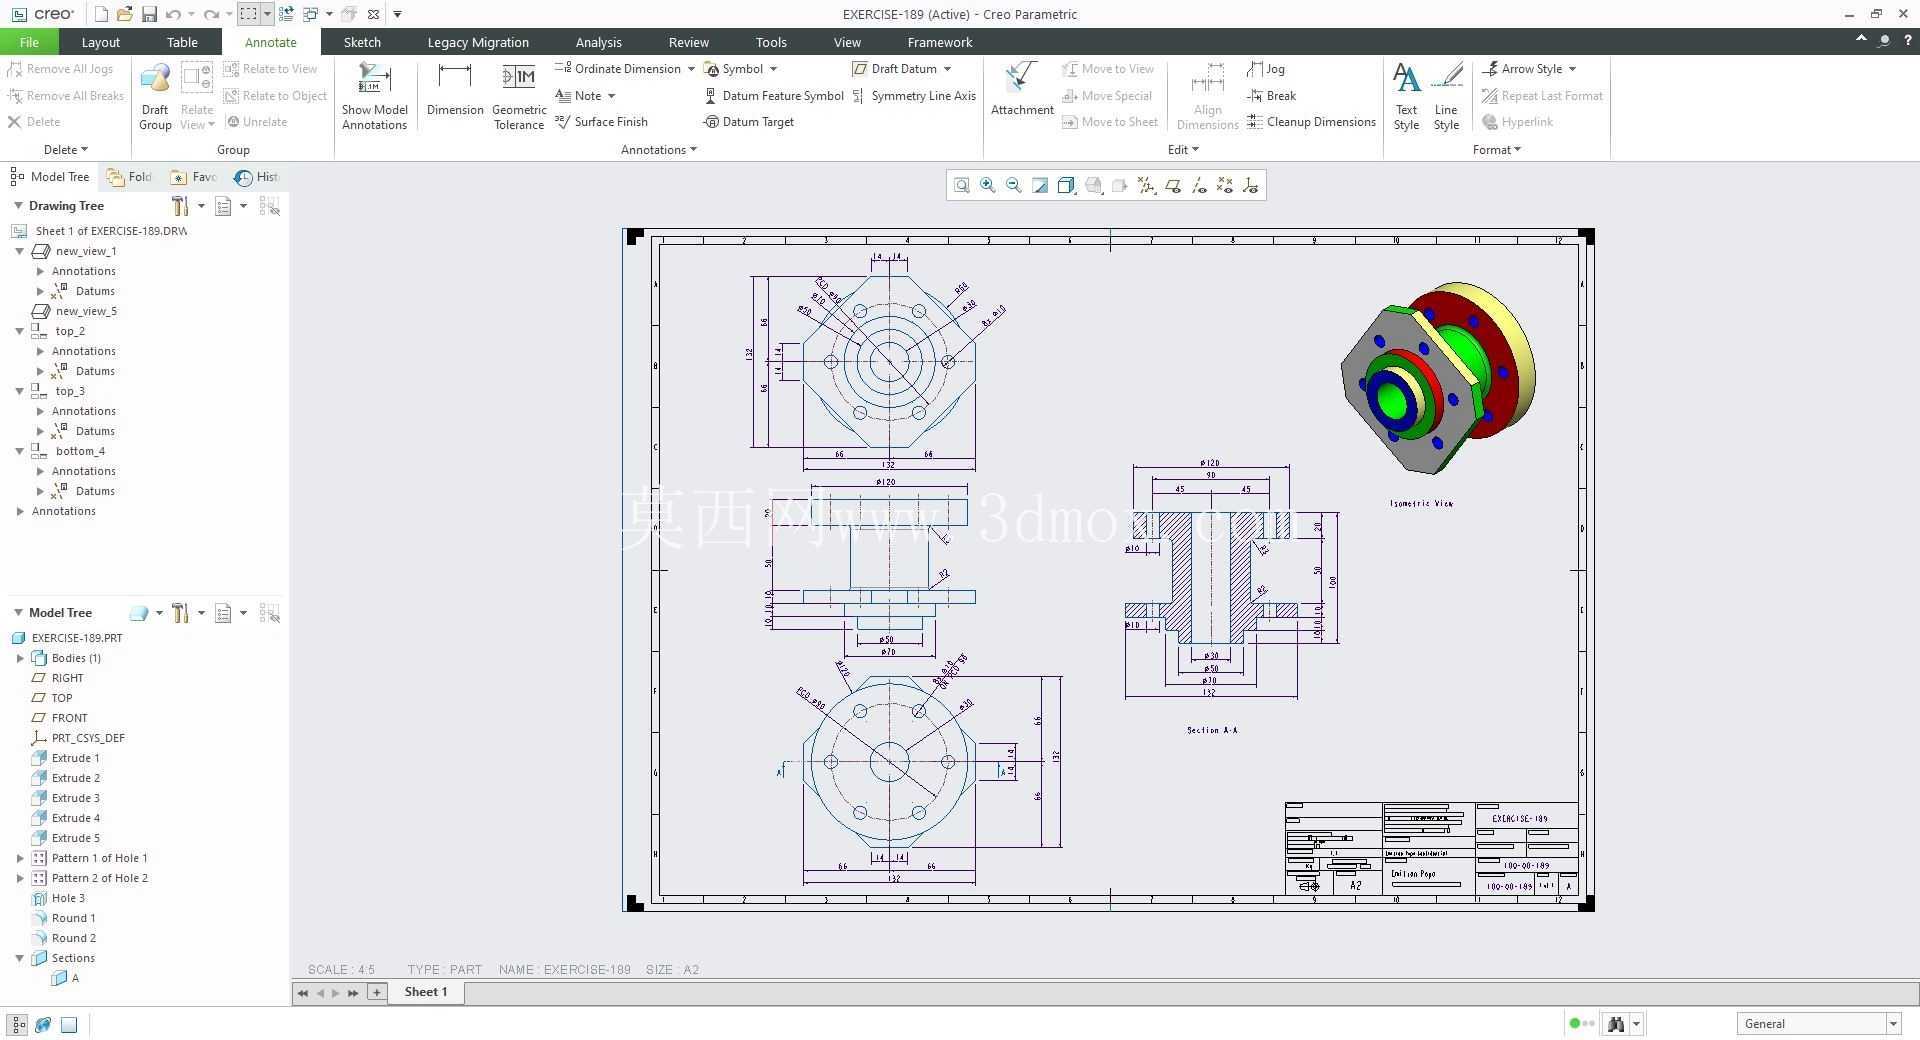Expand Annotations under top_2

tap(40, 351)
